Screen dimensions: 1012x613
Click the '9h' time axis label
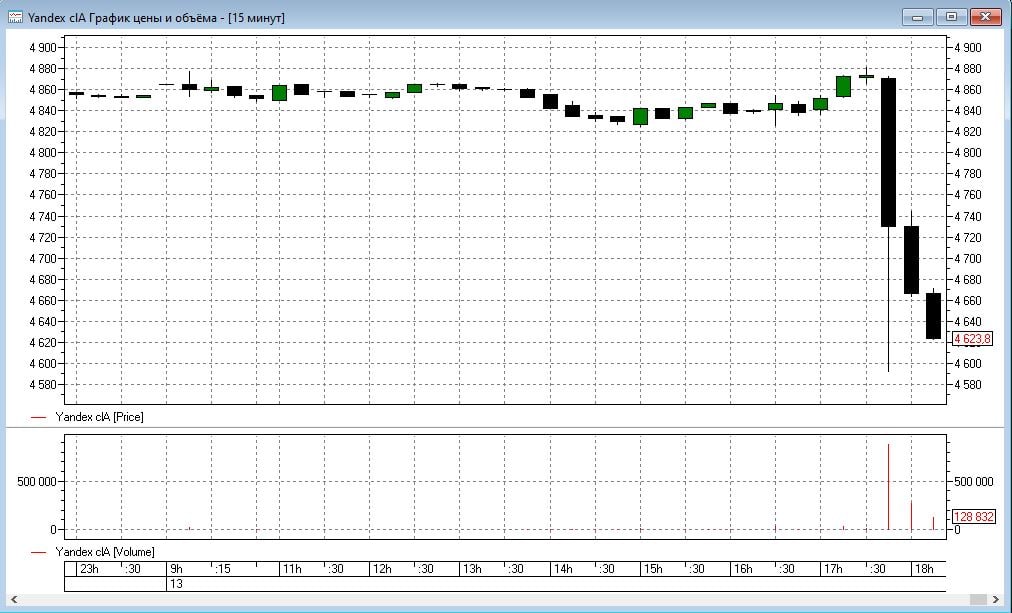(x=176, y=568)
